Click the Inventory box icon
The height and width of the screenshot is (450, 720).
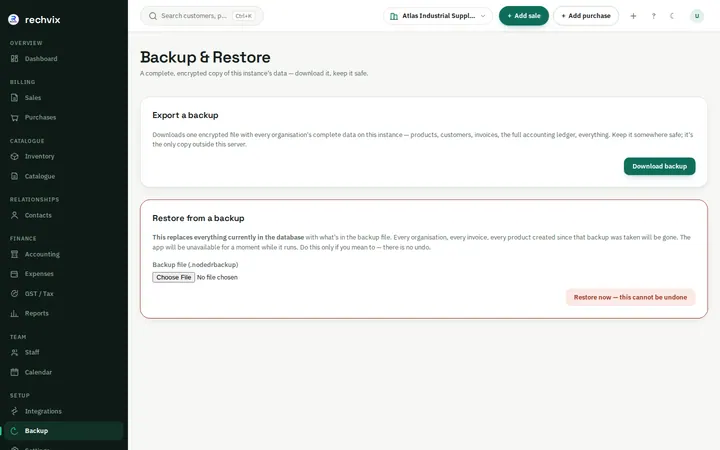pos(15,157)
